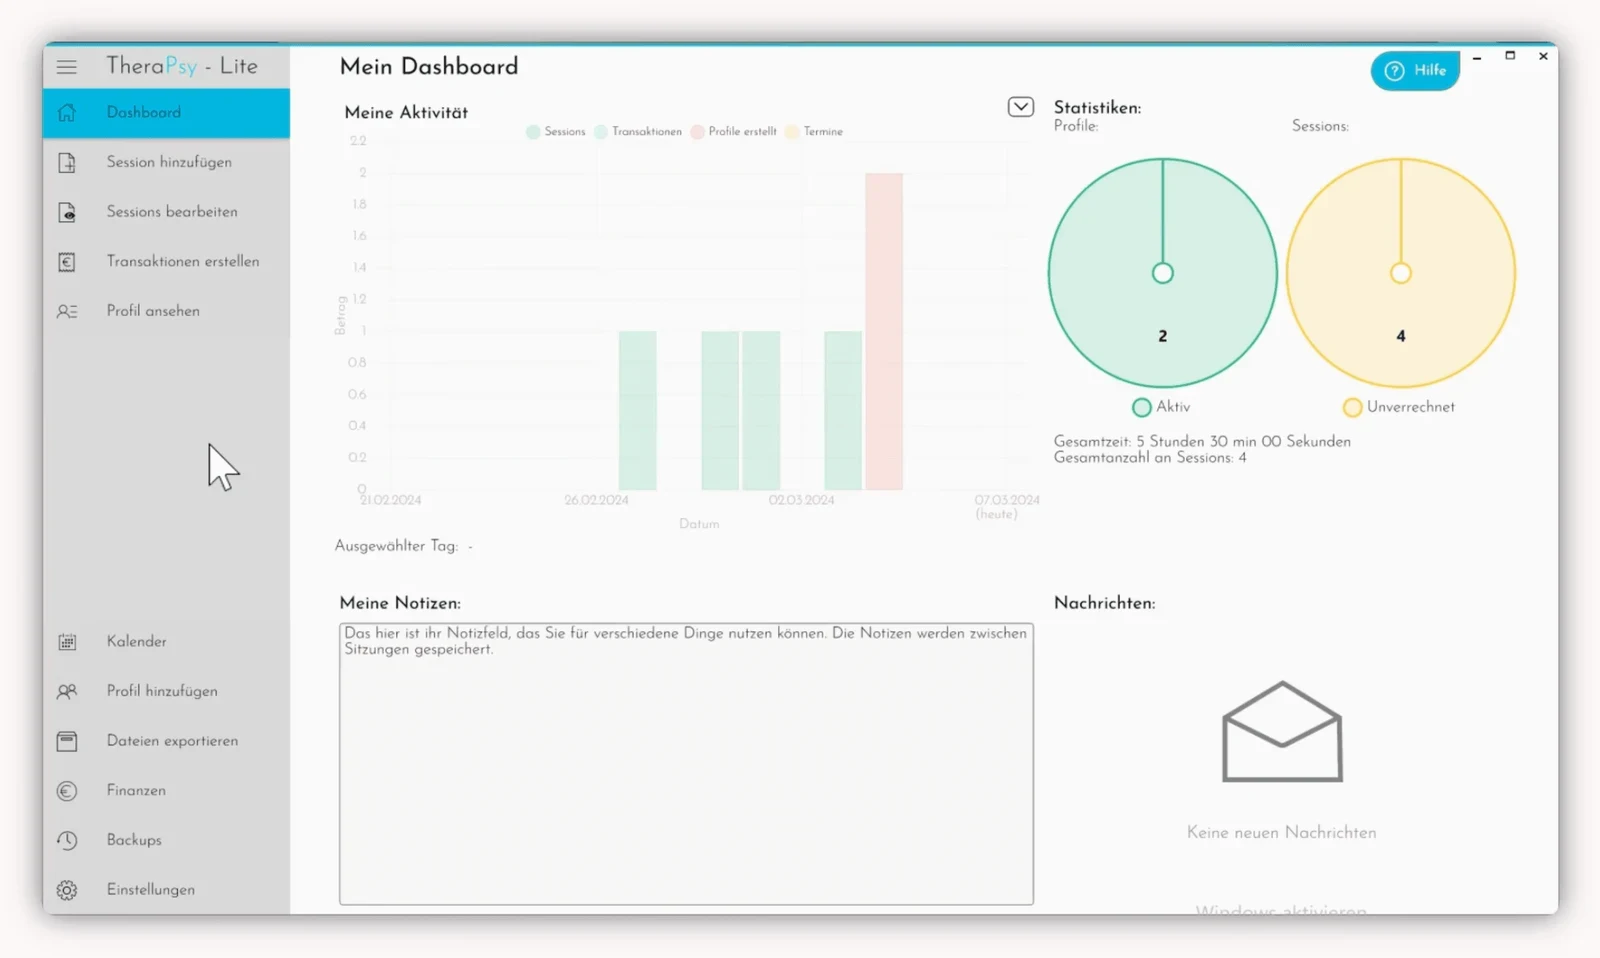
Task: Minimize the TheraPsy window
Action: coord(1477,57)
